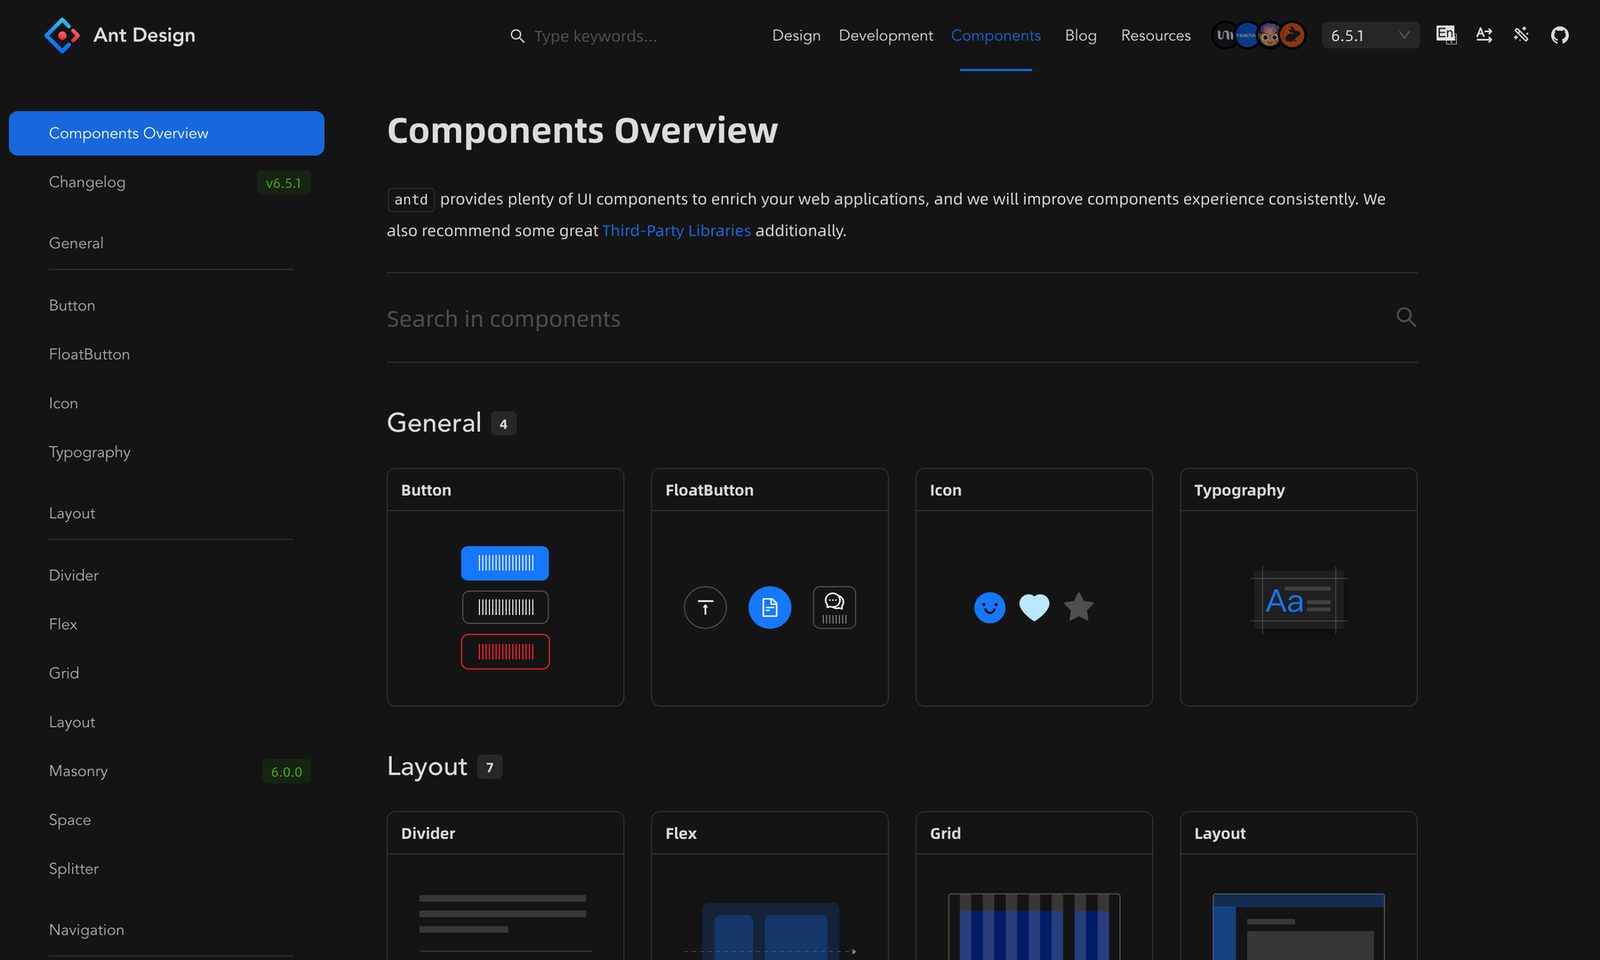Screen dimensions: 1600x960
Task: Open FloatButton in sidebar menu
Action: click(x=166, y=354)
